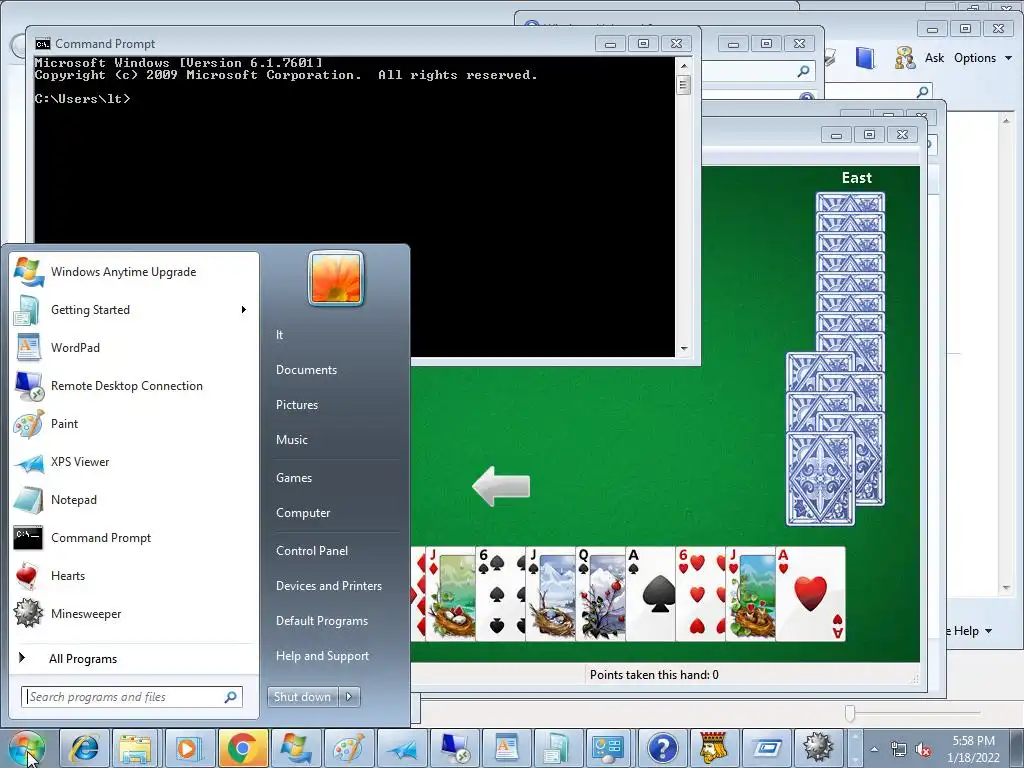Open Games from Start menu
Screen dimensions: 1024x768
point(294,477)
